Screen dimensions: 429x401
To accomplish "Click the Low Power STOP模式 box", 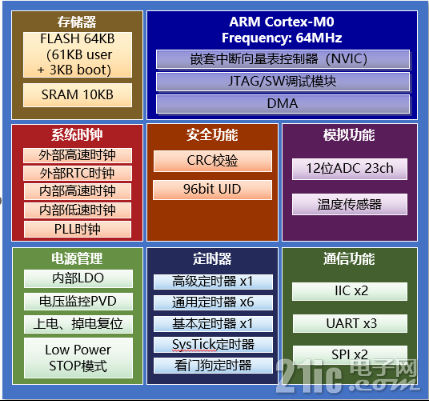I will pyautogui.click(x=78, y=358).
